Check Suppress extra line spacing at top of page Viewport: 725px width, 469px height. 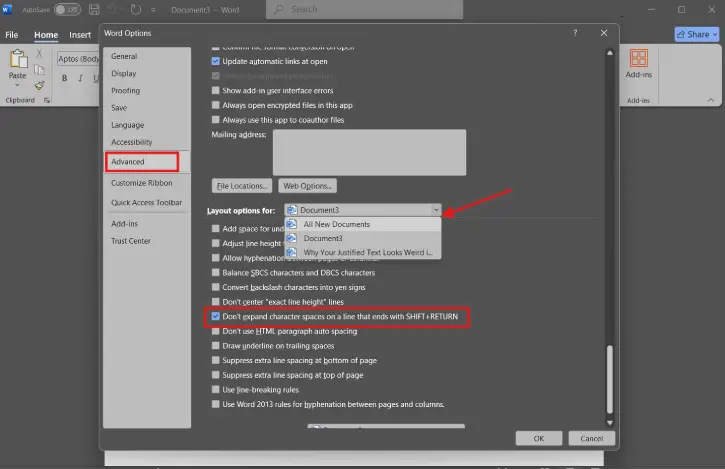(x=215, y=375)
